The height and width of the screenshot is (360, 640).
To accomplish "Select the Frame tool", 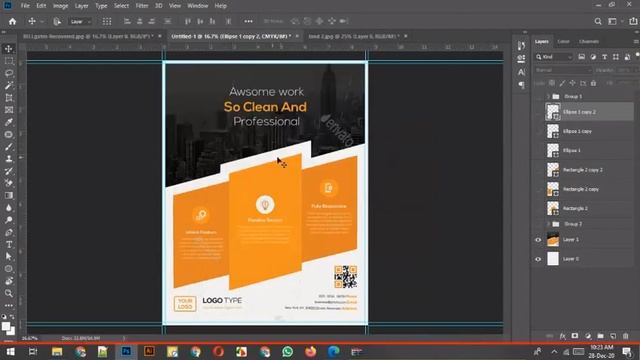I will pyautogui.click(x=9, y=110).
